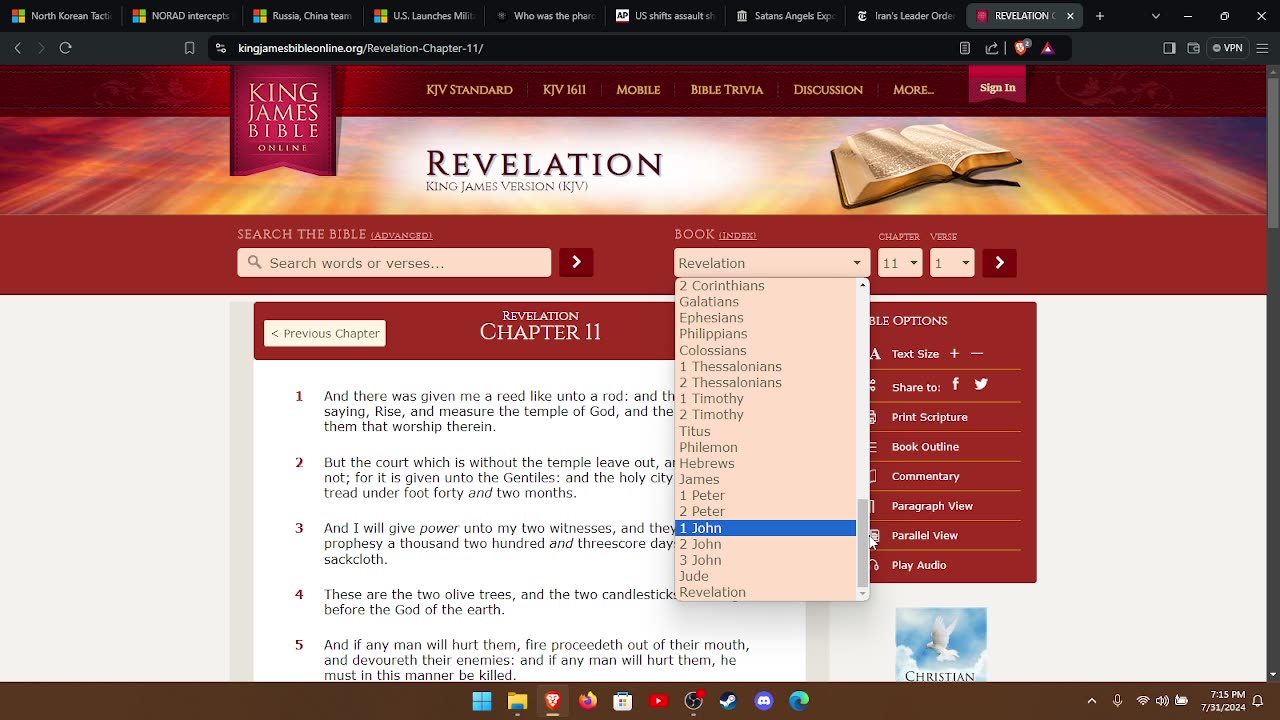Open Commentary option
Image resolution: width=1280 pixels, height=720 pixels.
(x=925, y=476)
